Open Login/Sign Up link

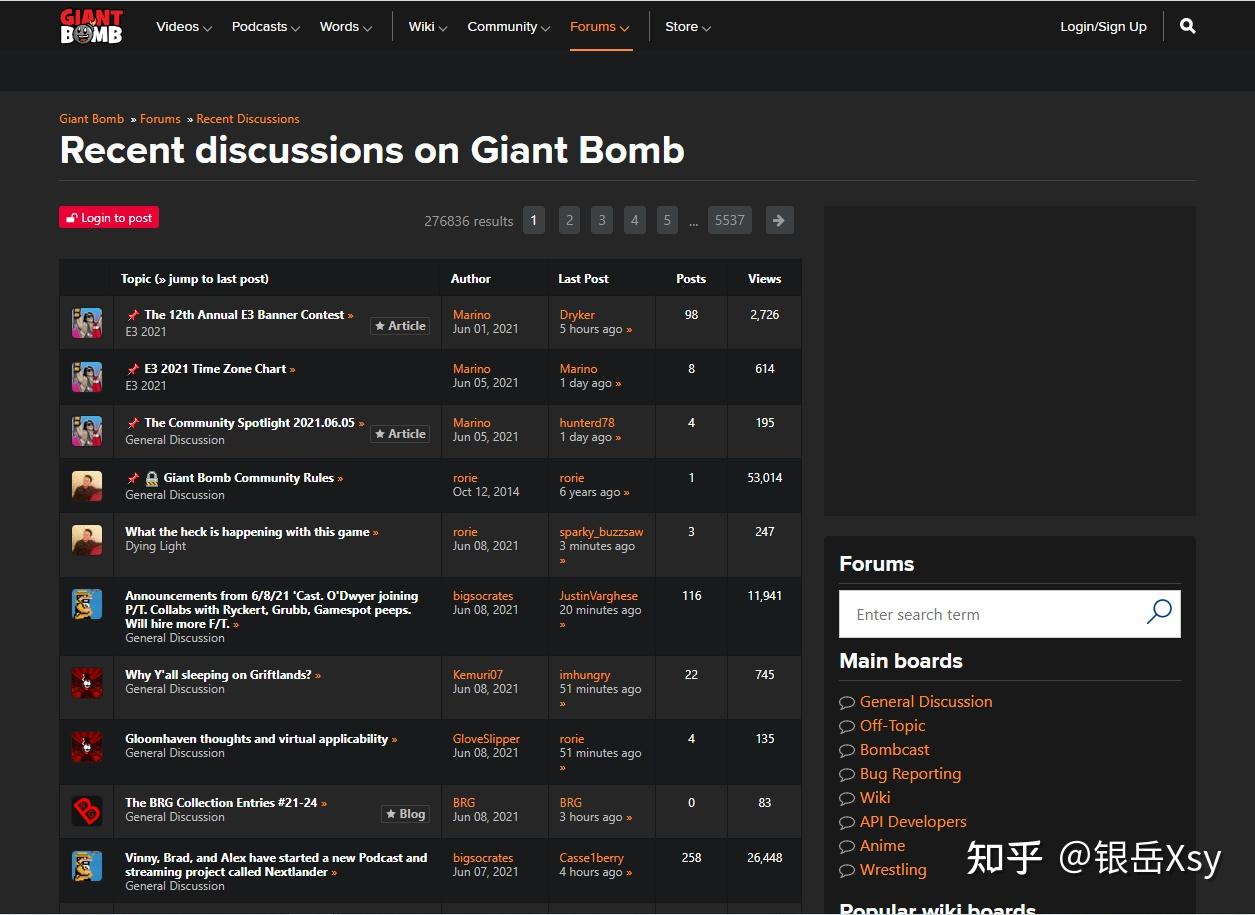[x=1103, y=27]
